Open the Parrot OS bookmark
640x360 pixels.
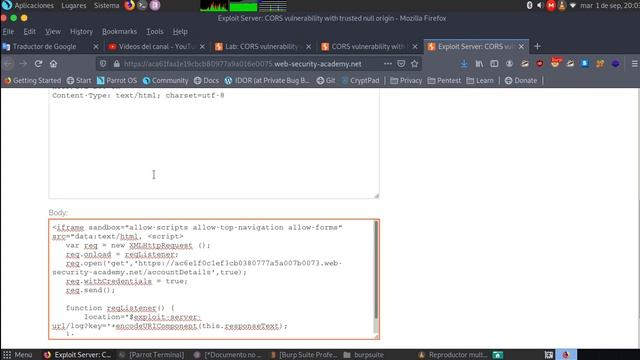pos(117,80)
